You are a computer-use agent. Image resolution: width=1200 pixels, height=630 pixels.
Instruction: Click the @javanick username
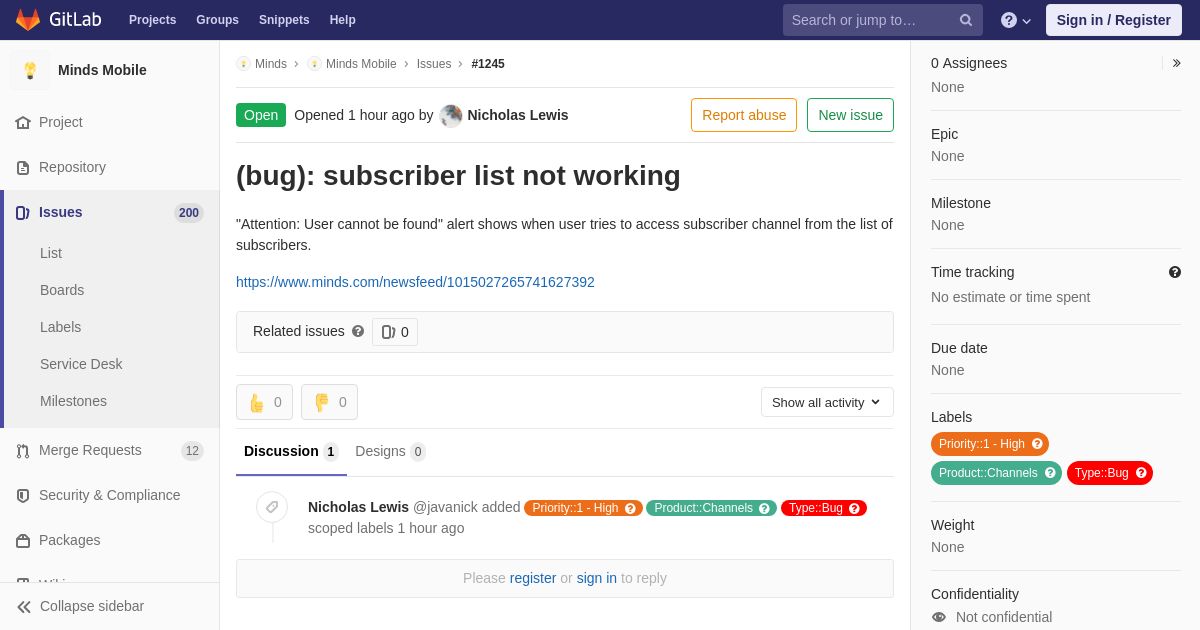tap(445, 507)
